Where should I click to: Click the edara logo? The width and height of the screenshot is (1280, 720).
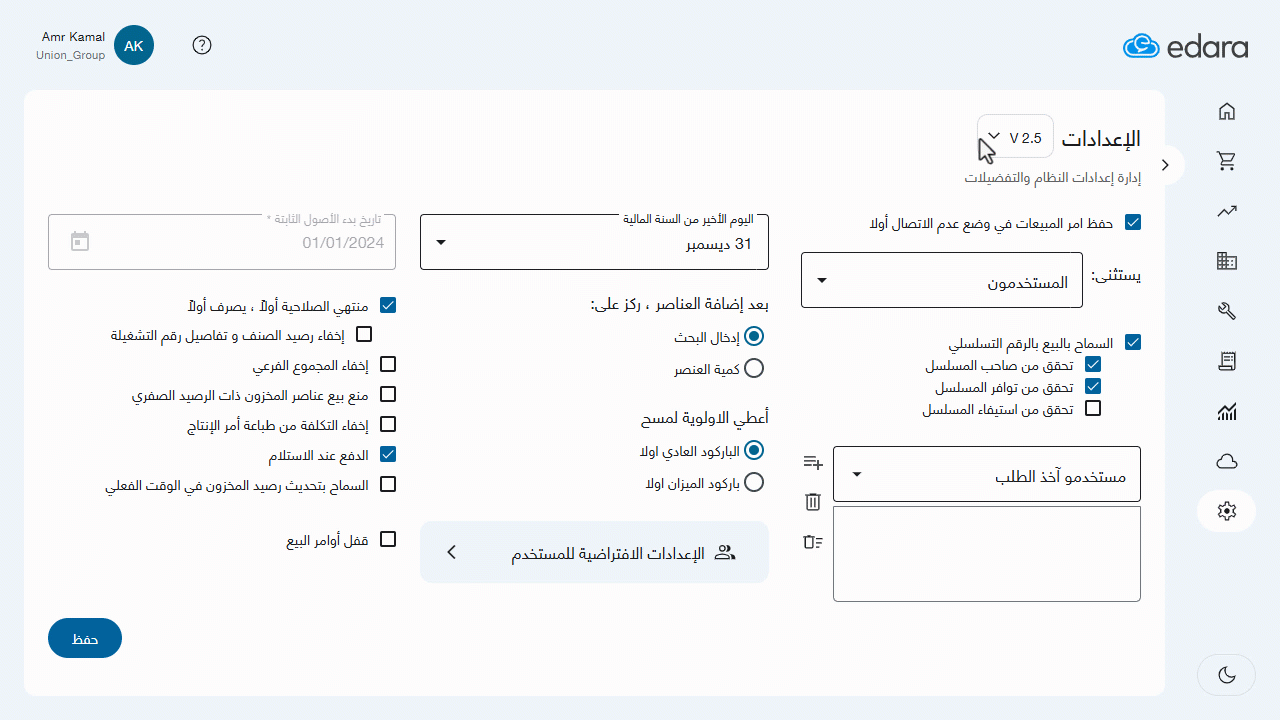coord(1185,46)
